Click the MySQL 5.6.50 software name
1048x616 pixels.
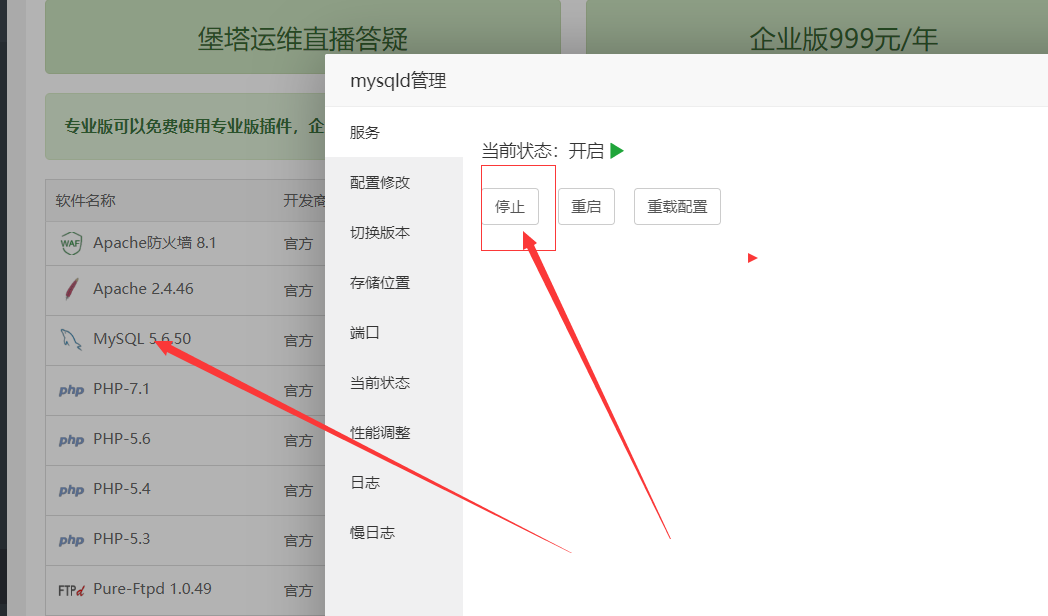[x=142, y=339]
